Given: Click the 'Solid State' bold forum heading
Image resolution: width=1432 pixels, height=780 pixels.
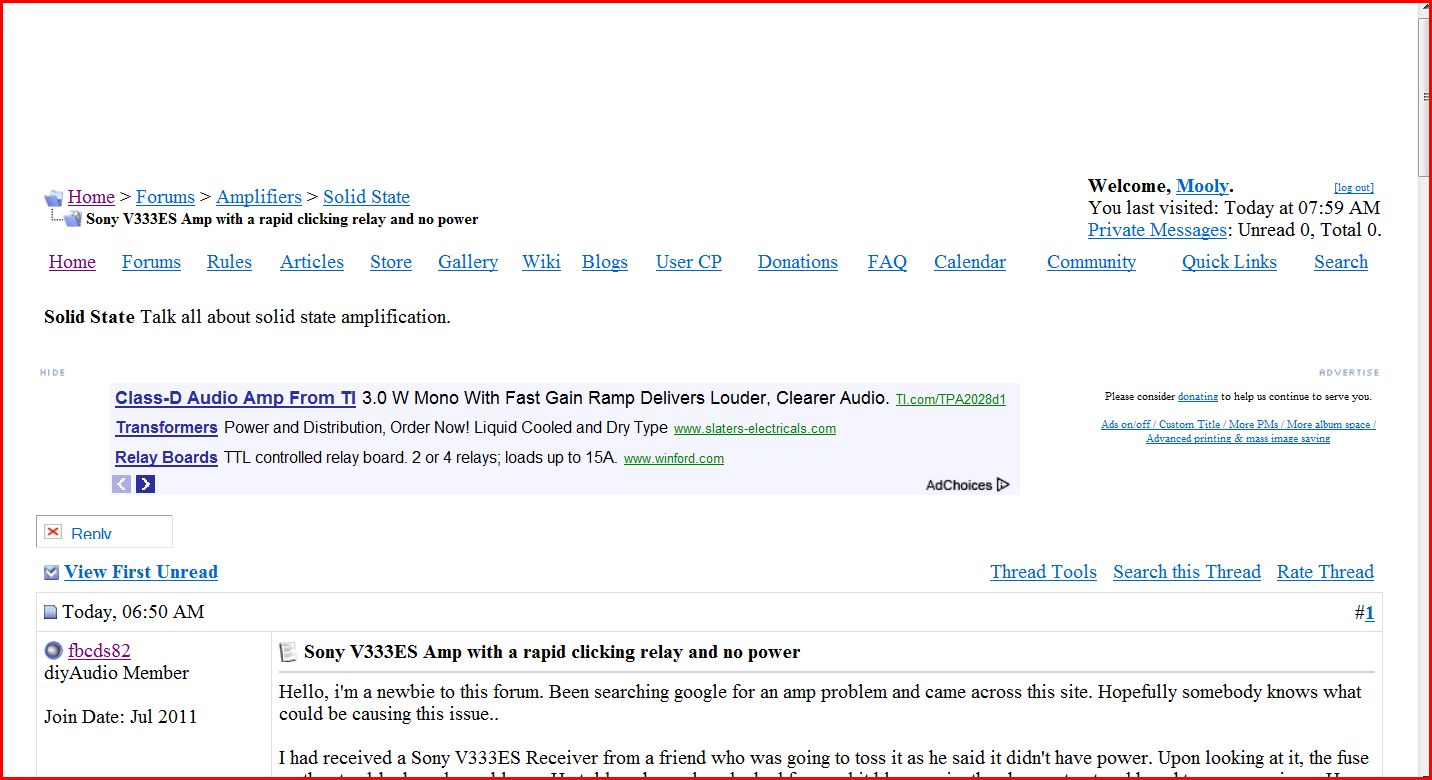Looking at the screenshot, I should [x=89, y=317].
